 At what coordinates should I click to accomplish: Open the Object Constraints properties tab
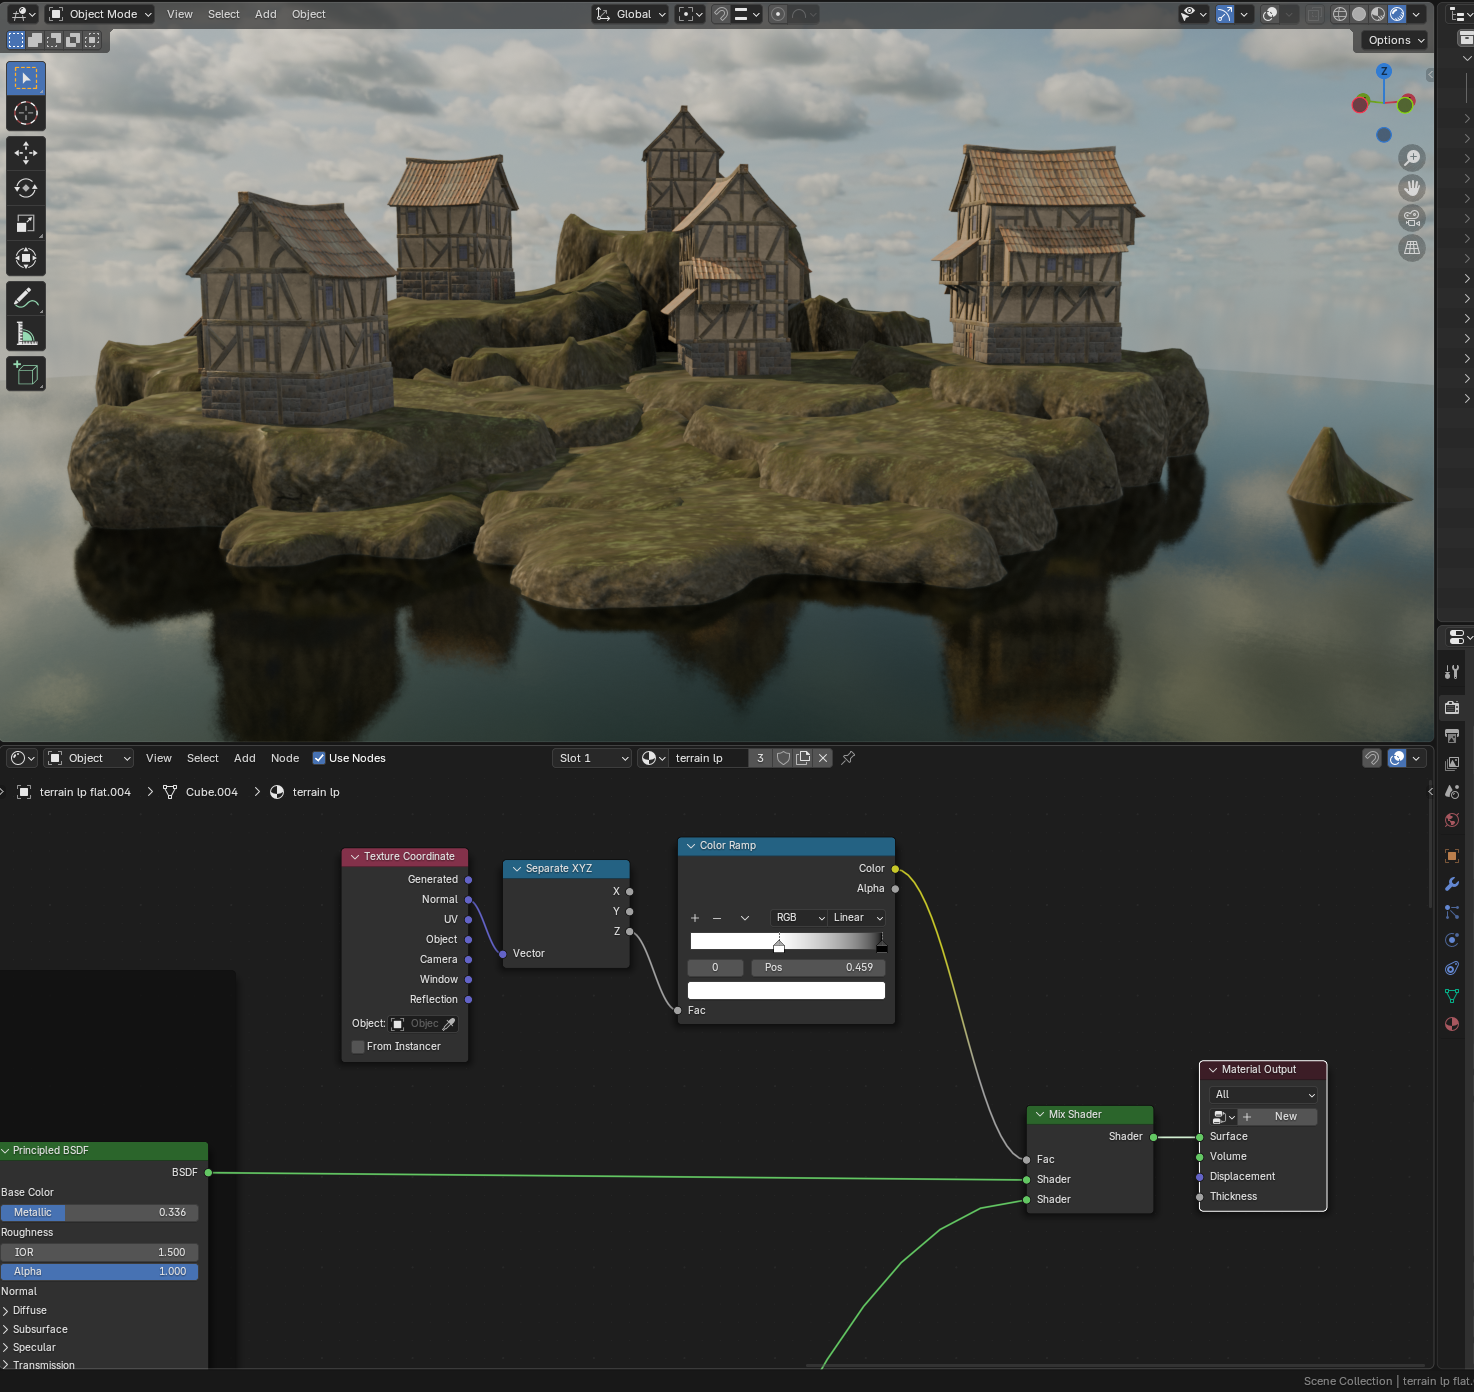click(1452, 968)
